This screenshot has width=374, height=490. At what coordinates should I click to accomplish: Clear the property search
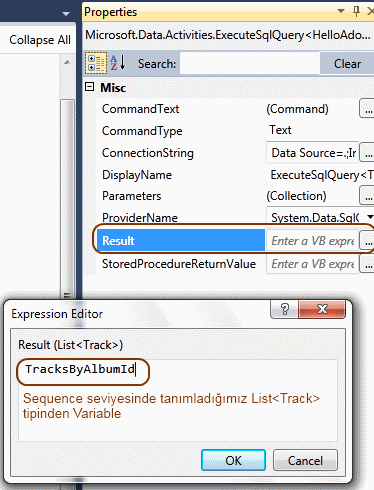point(347,63)
